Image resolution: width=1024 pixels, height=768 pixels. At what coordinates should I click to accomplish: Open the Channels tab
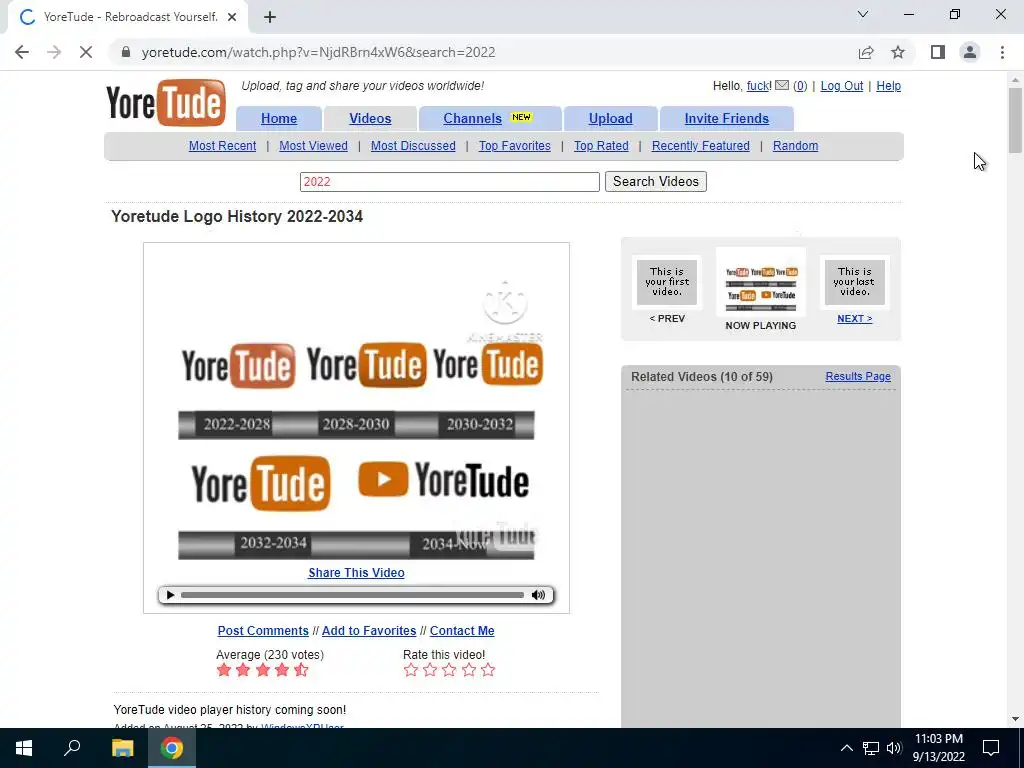(x=490, y=118)
